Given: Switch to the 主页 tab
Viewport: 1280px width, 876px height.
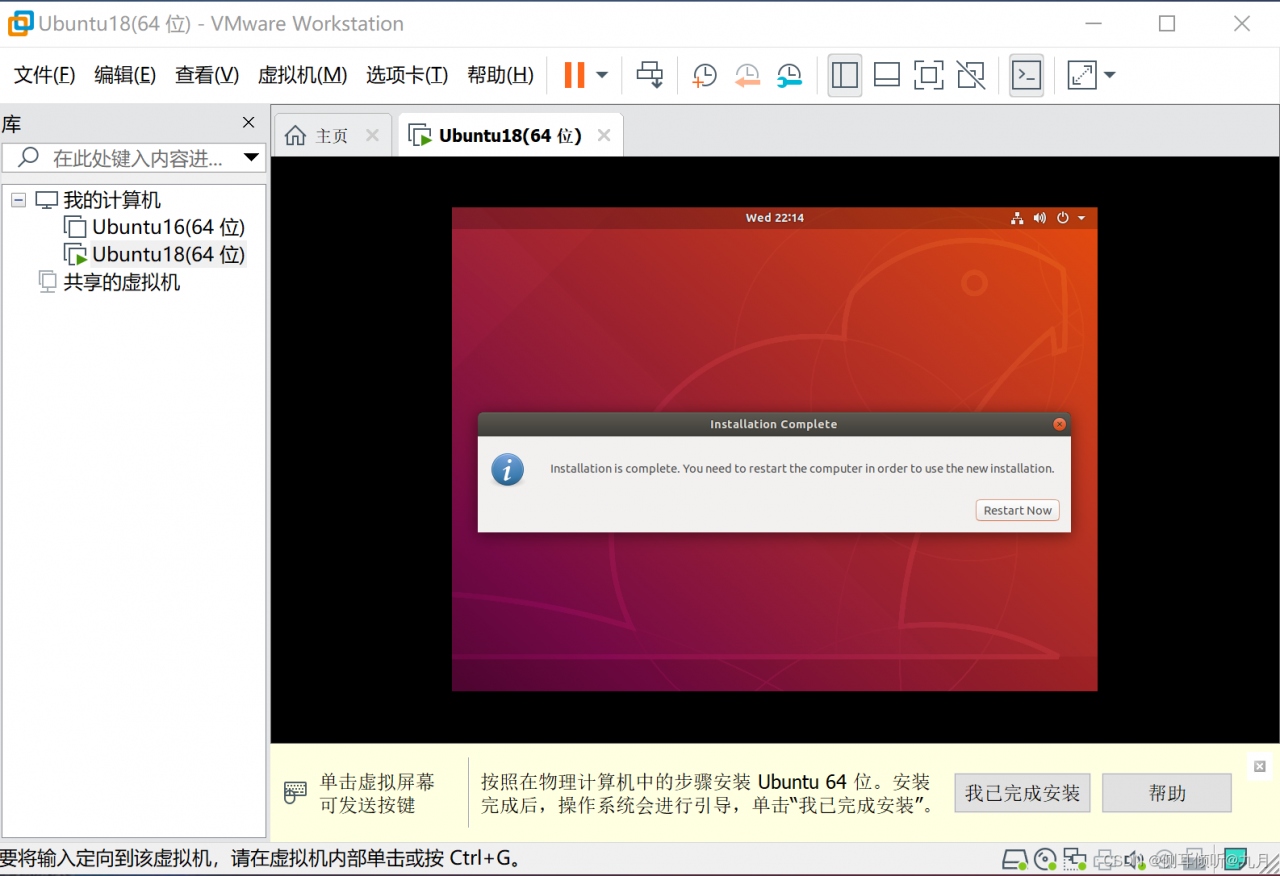Looking at the screenshot, I should point(332,135).
